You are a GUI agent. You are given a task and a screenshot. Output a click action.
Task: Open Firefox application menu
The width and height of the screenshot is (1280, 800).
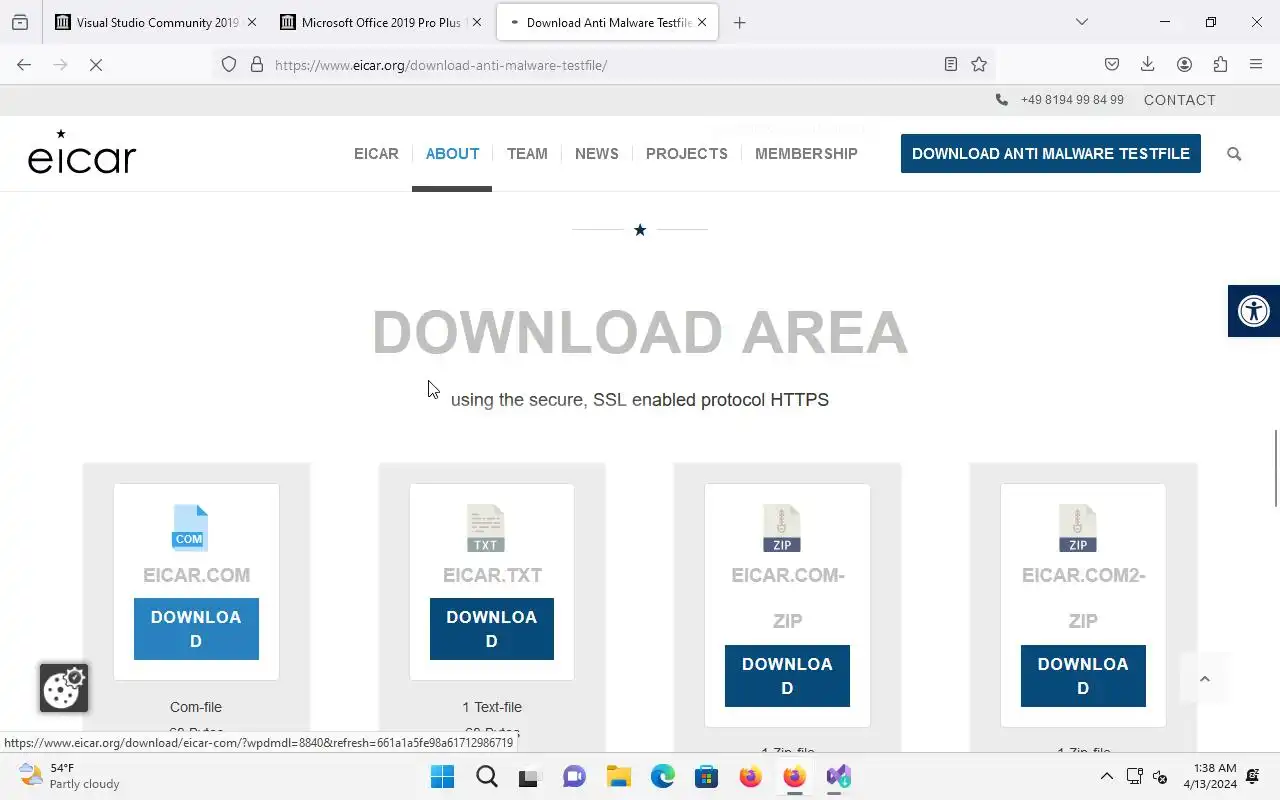point(1256,65)
